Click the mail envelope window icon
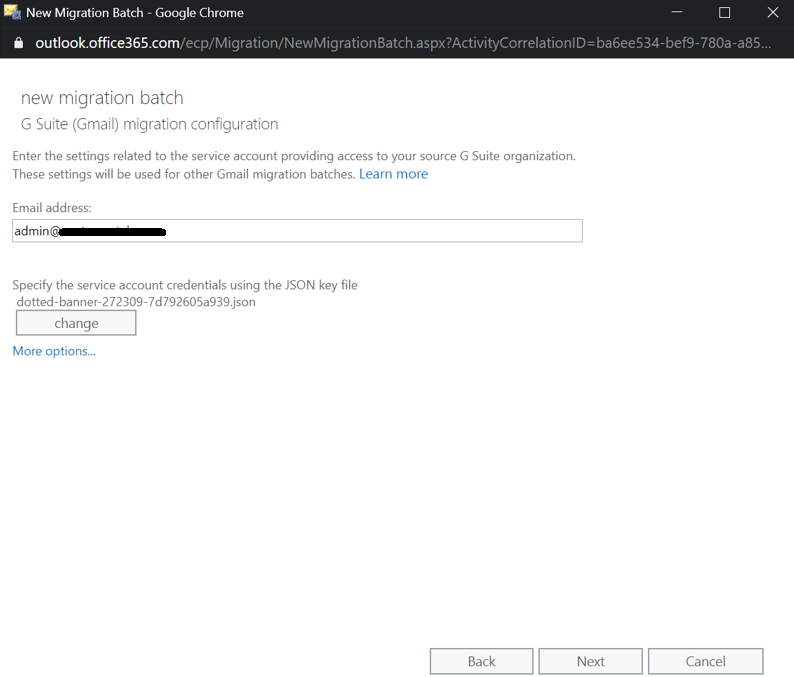 pos(13,13)
